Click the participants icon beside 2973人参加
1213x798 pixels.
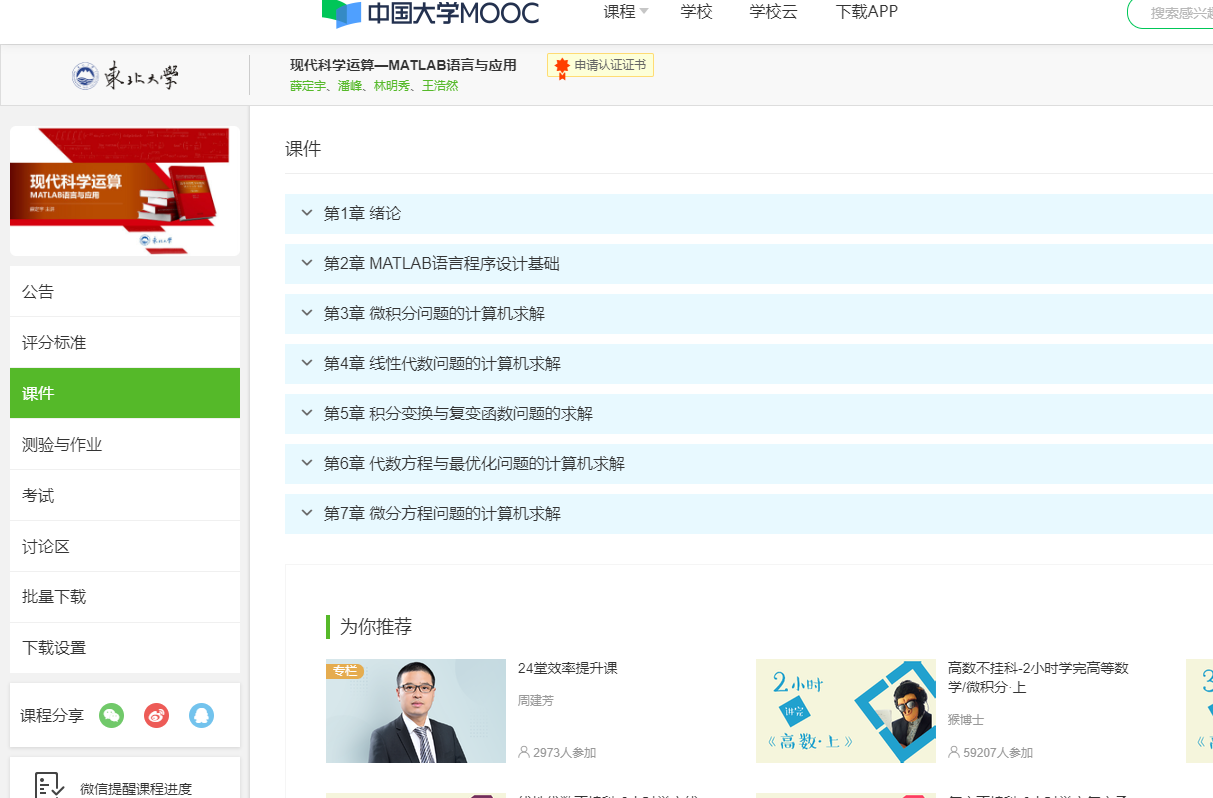[x=524, y=752]
